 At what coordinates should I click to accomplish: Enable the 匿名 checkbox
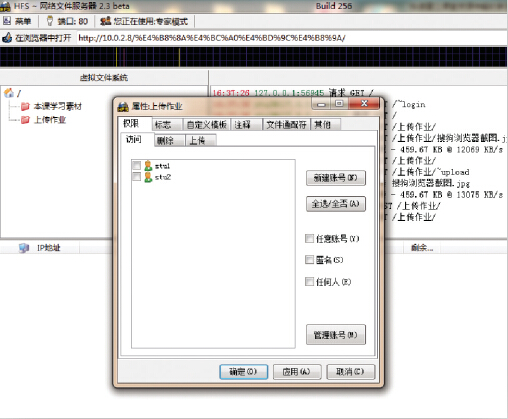(x=309, y=260)
